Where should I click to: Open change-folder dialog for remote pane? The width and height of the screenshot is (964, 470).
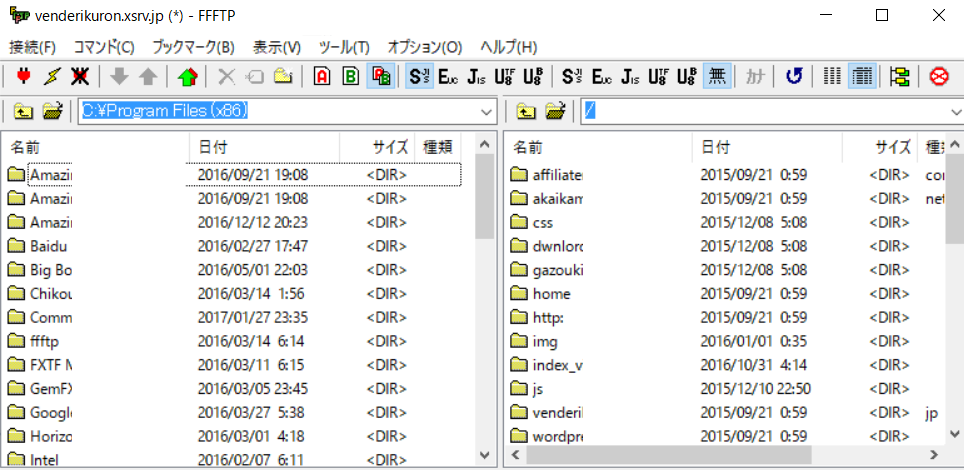(555, 111)
